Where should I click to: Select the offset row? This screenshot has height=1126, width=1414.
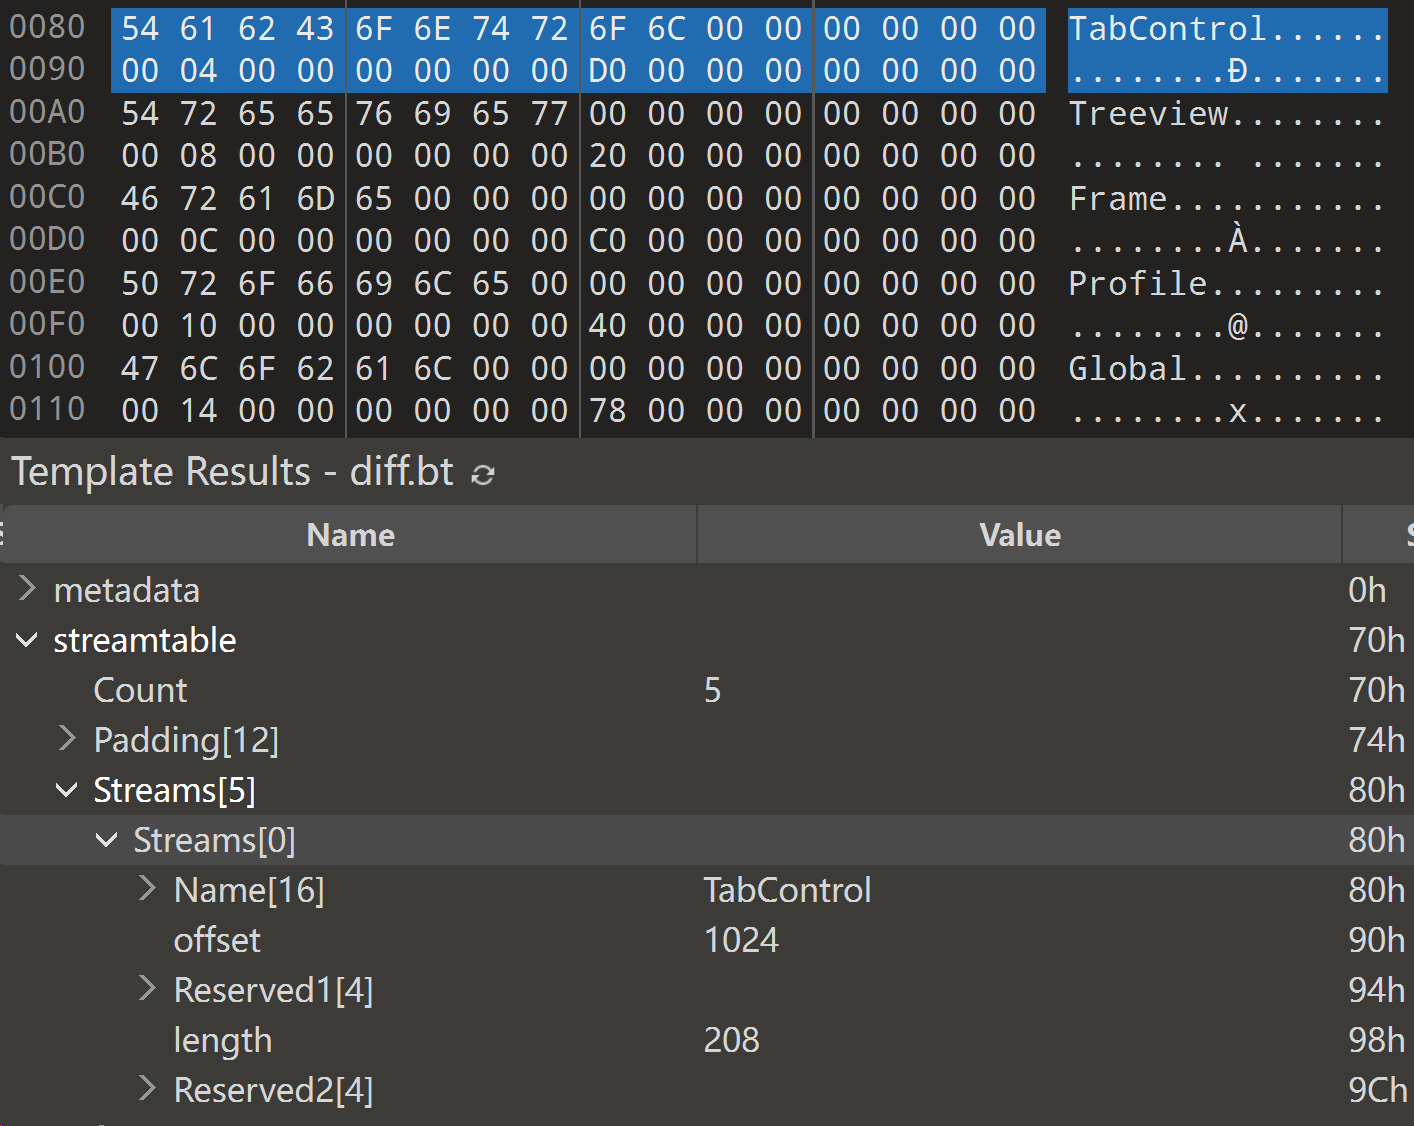(217, 940)
